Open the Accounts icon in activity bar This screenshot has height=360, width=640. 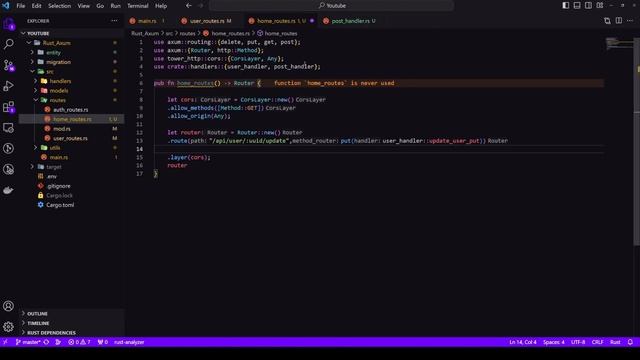coord(9,306)
